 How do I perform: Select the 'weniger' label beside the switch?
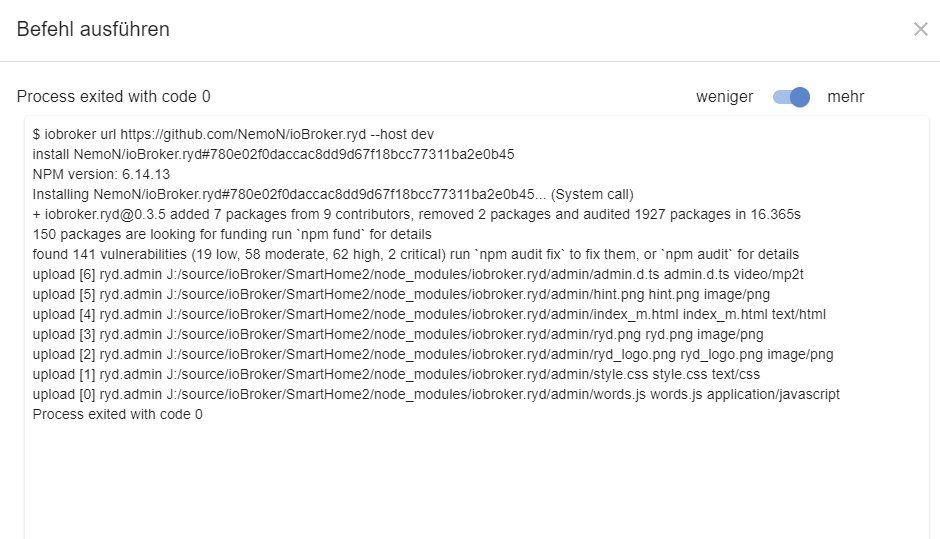click(x=724, y=97)
